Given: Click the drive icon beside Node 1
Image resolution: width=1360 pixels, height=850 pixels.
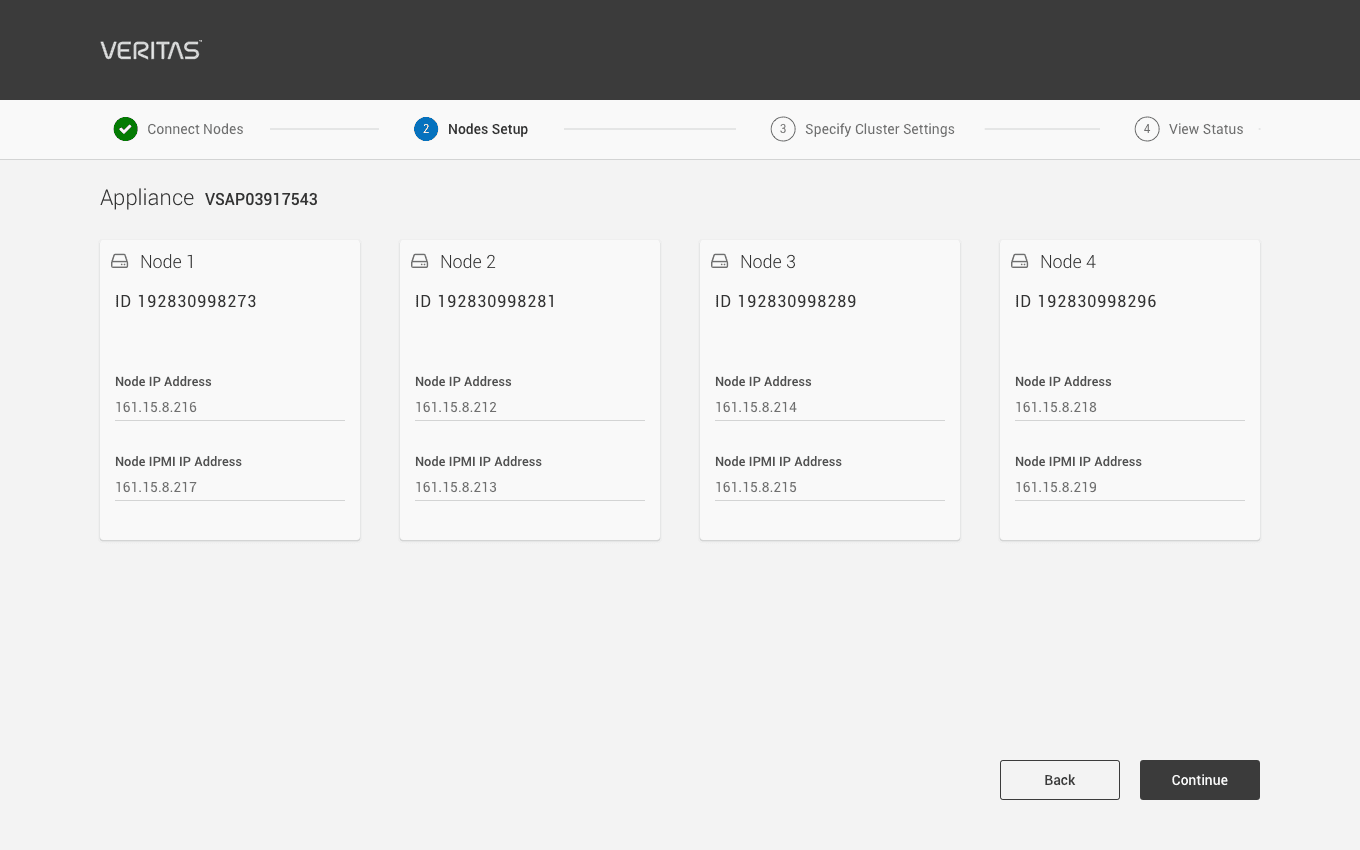Looking at the screenshot, I should [x=120, y=261].
